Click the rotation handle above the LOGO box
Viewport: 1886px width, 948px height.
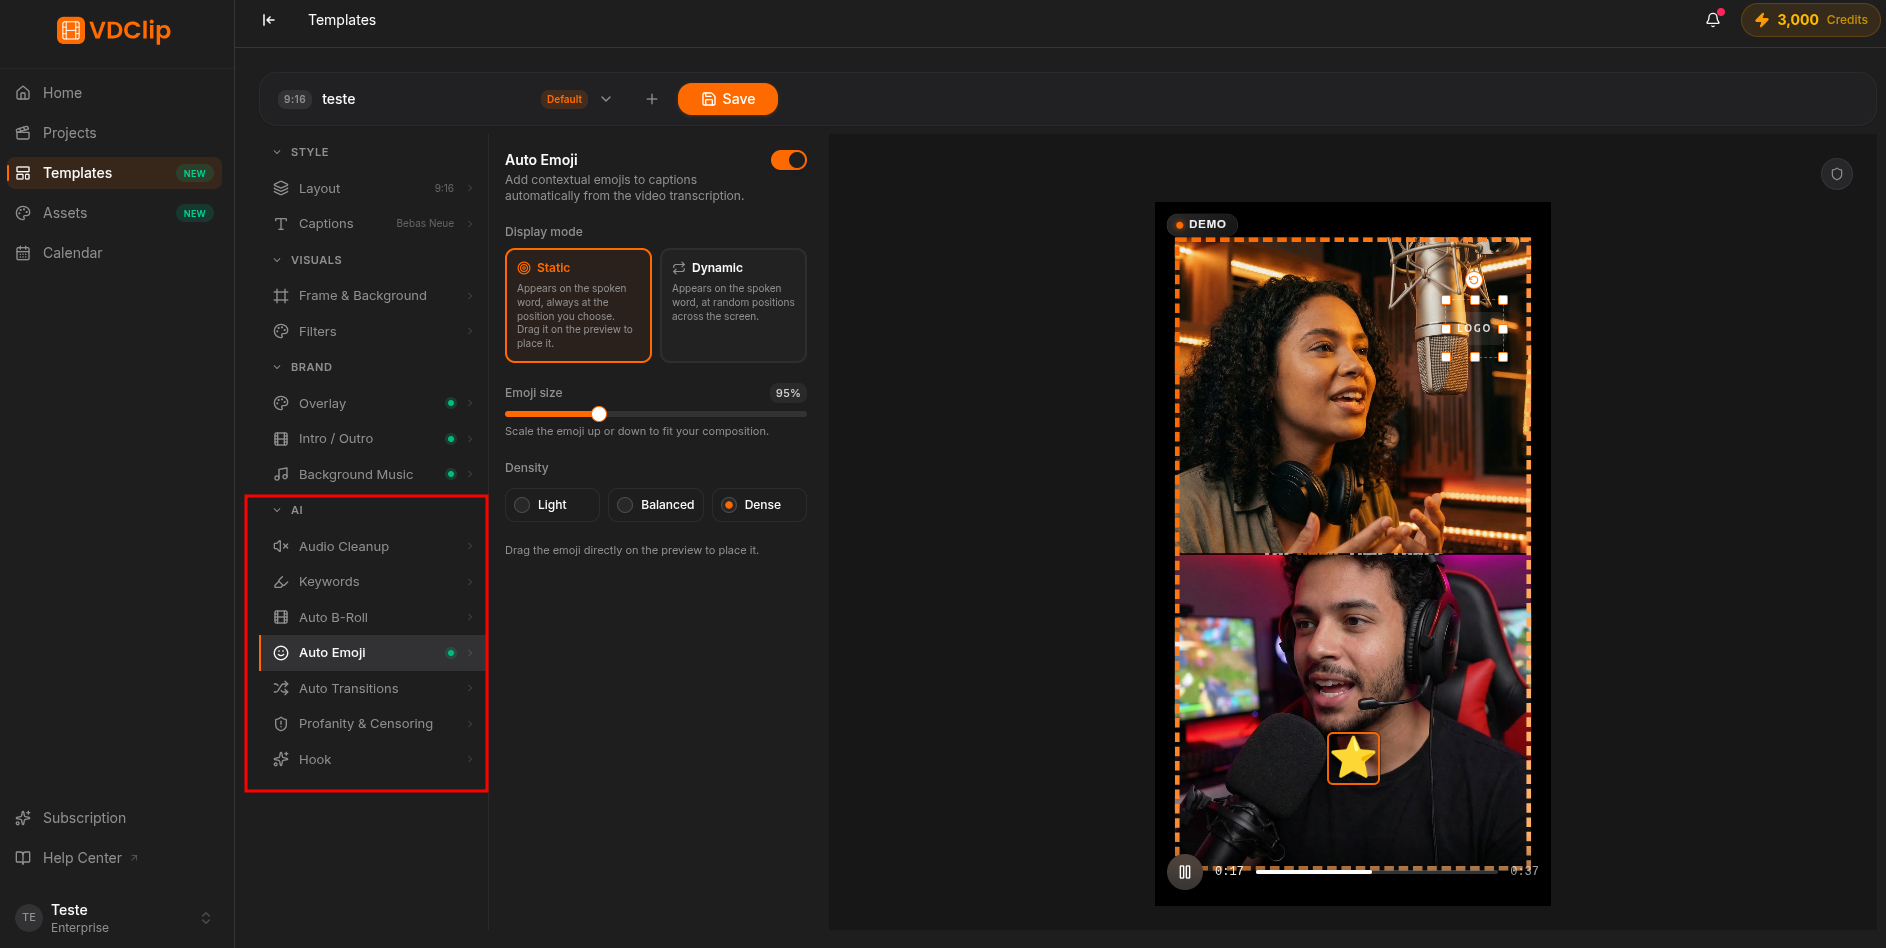pyautogui.click(x=1474, y=280)
